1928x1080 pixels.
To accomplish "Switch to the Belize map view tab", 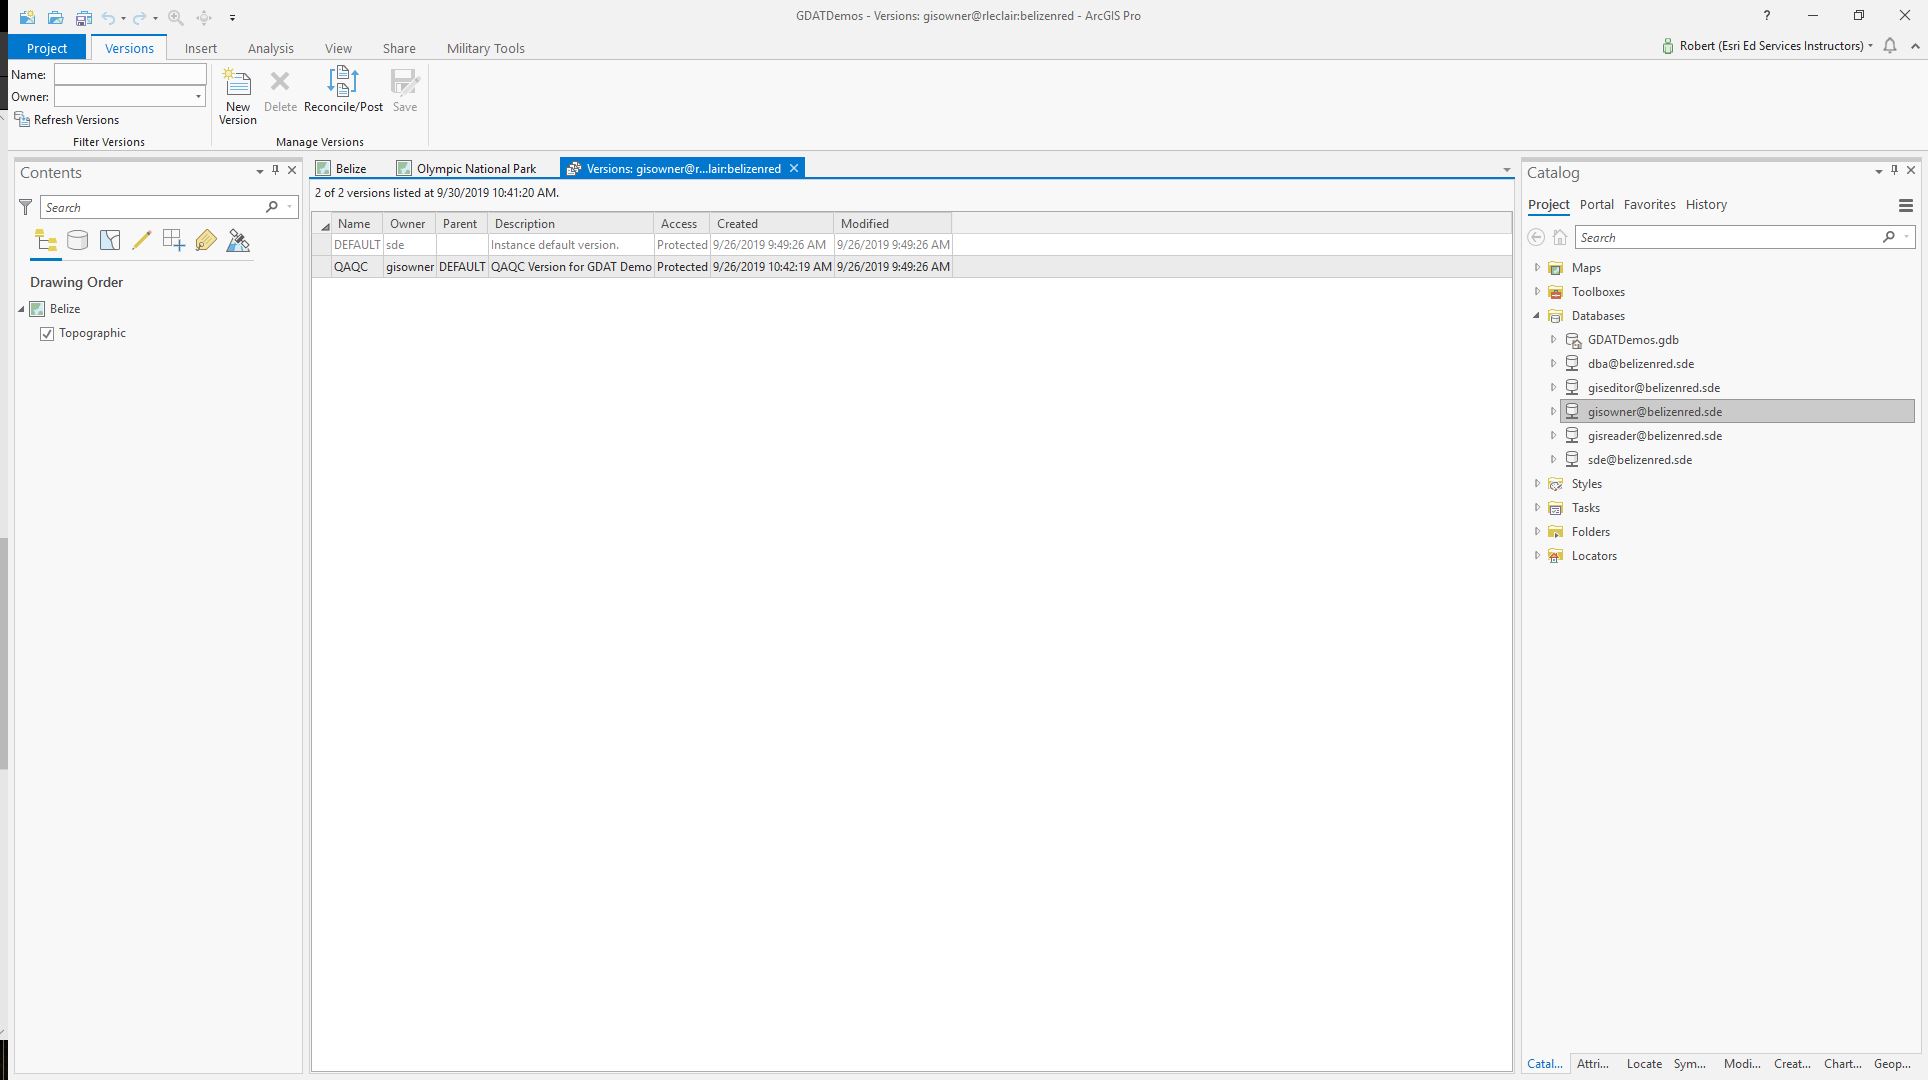I will (x=342, y=169).
